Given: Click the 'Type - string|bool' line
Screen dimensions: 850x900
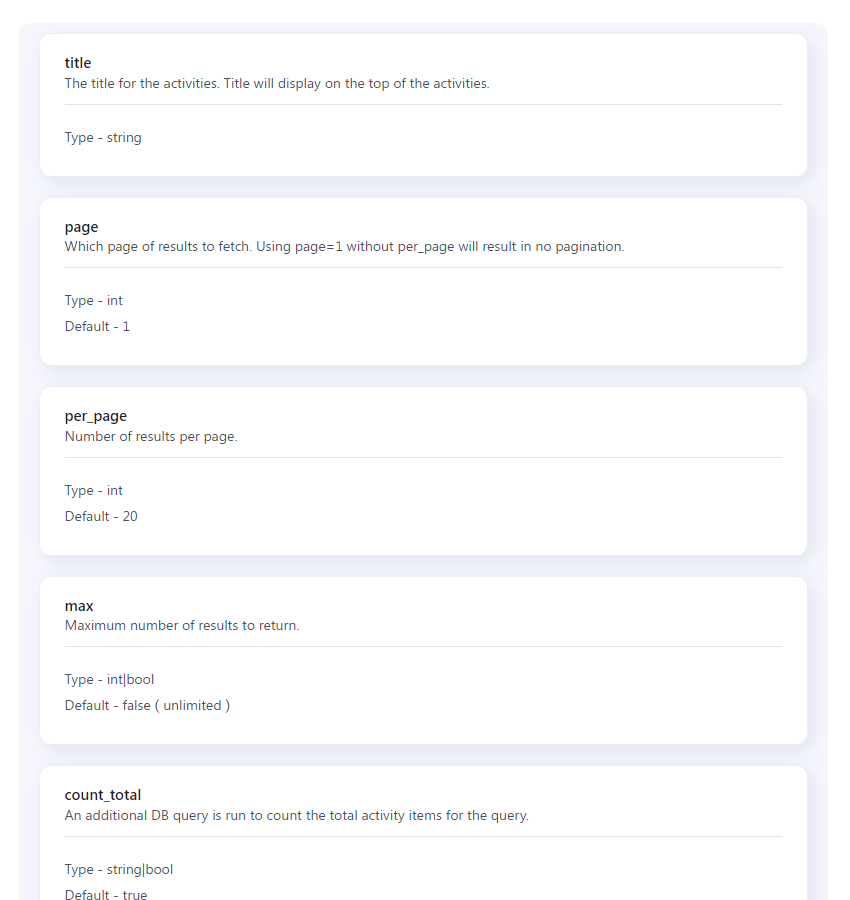Looking at the screenshot, I should point(119,870).
